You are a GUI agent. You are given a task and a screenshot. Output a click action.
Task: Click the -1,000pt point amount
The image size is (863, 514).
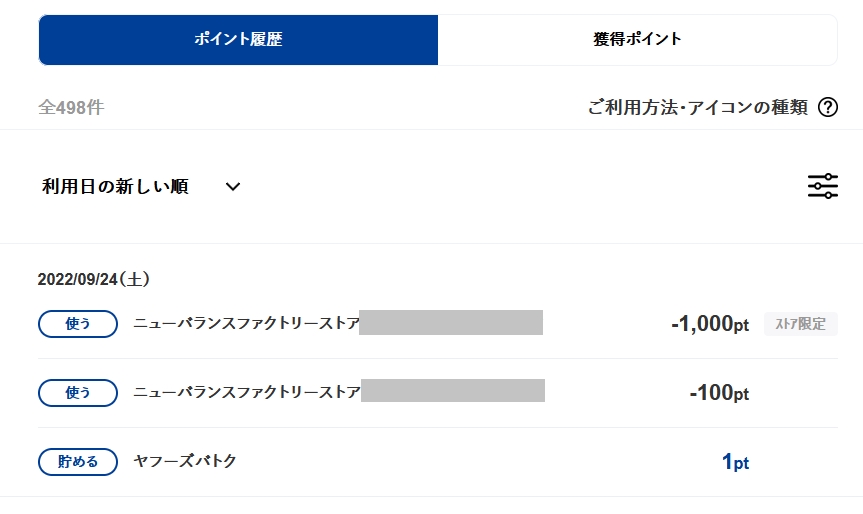(x=709, y=324)
